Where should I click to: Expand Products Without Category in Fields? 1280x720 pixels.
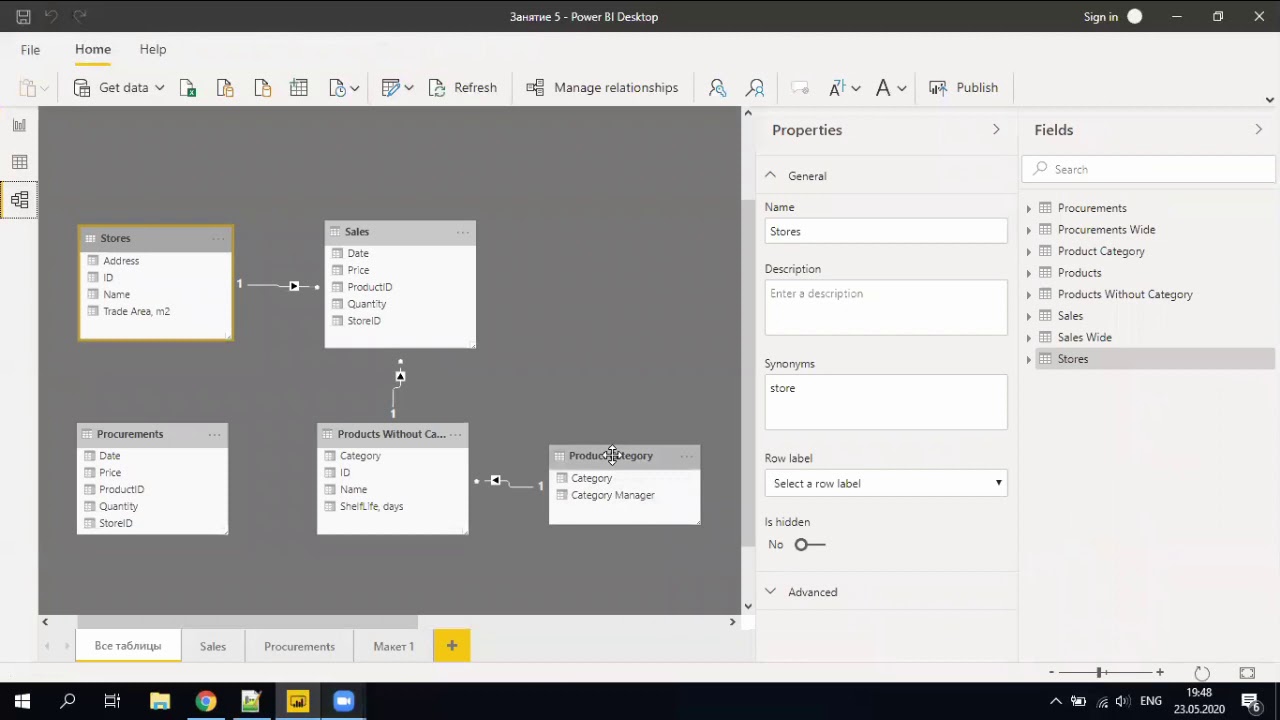point(1029,294)
